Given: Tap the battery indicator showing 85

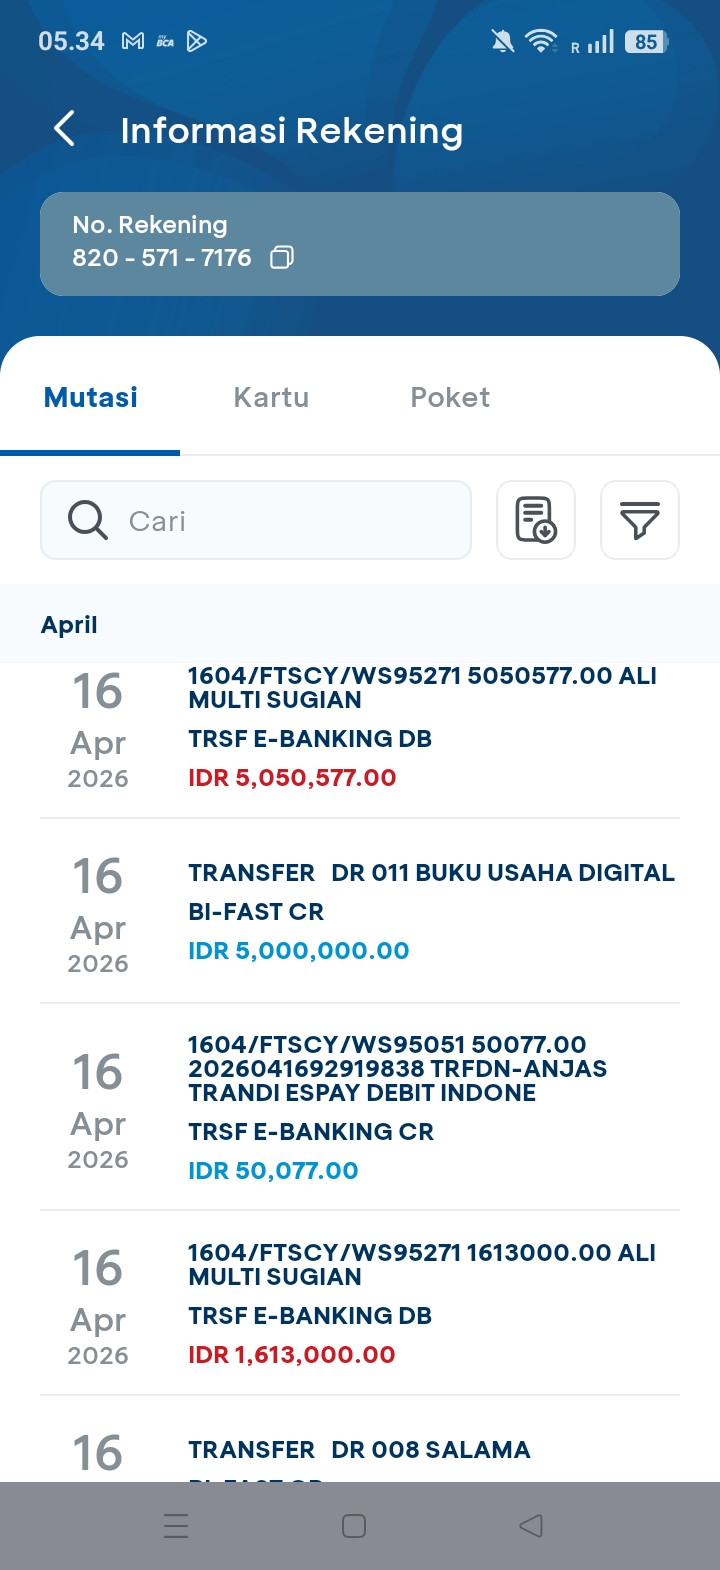Looking at the screenshot, I should point(646,42).
